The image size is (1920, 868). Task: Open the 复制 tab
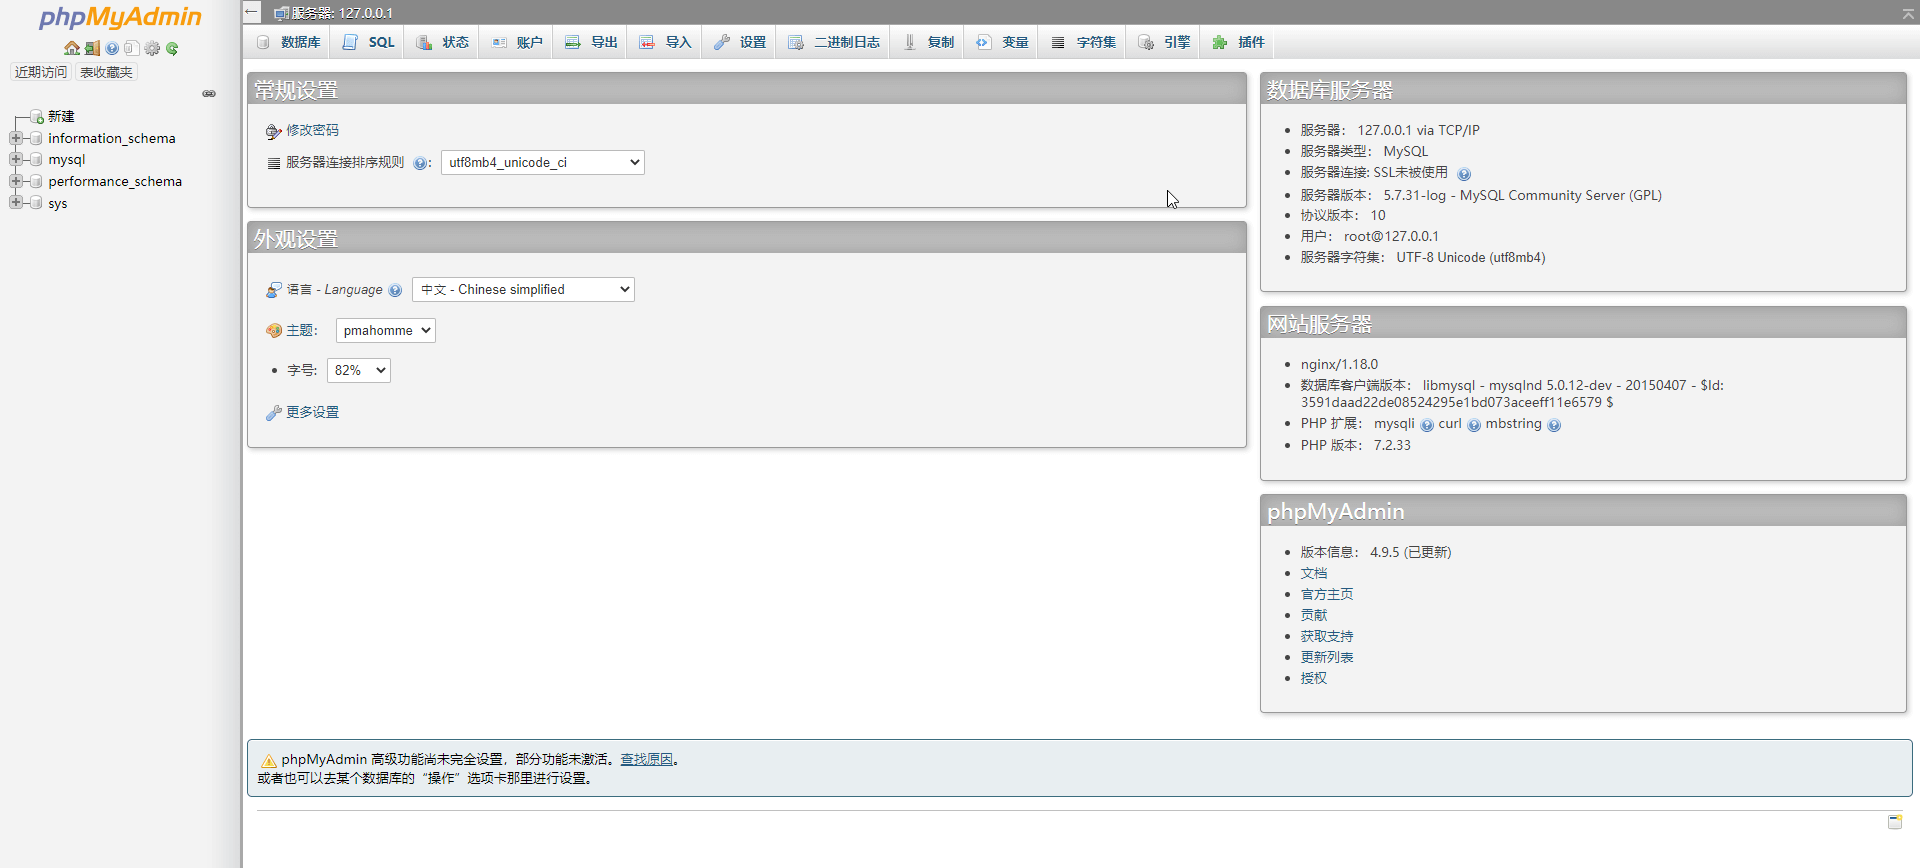(928, 42)
